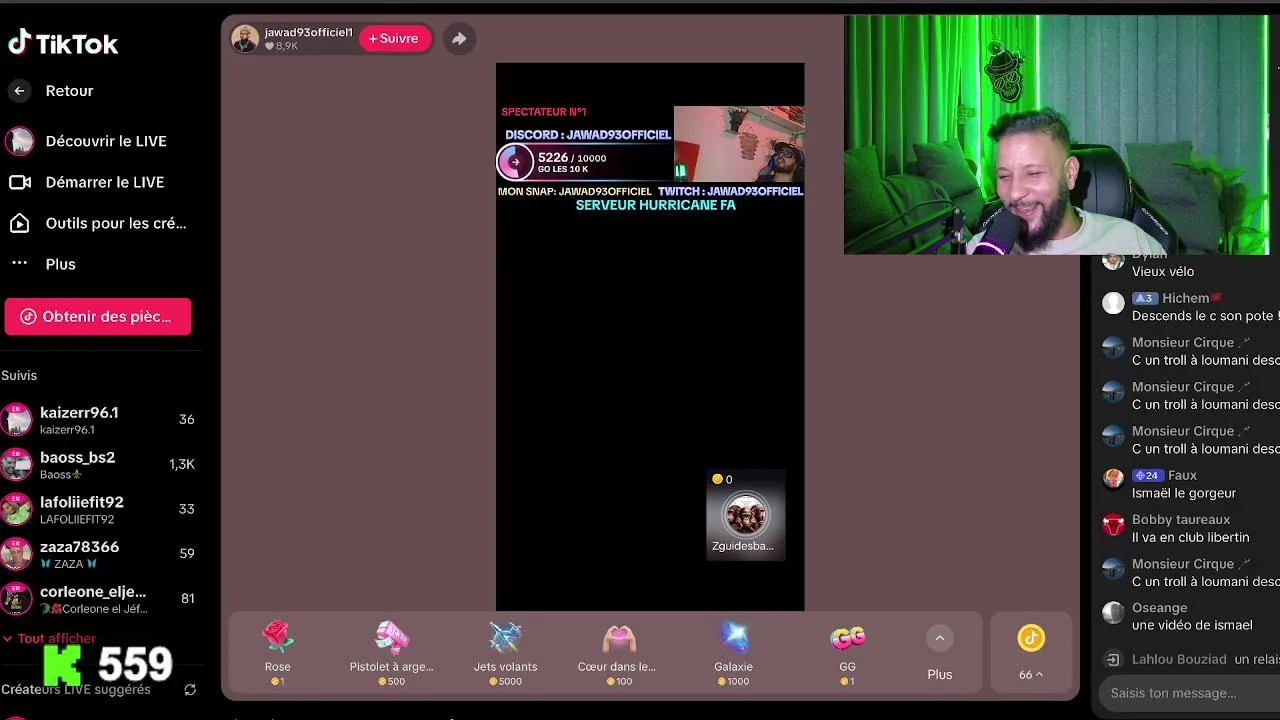The width and height of the screenshot is (1280, 720).
Task: Follow the streamer with Suivre button
Action: [395, 38]
